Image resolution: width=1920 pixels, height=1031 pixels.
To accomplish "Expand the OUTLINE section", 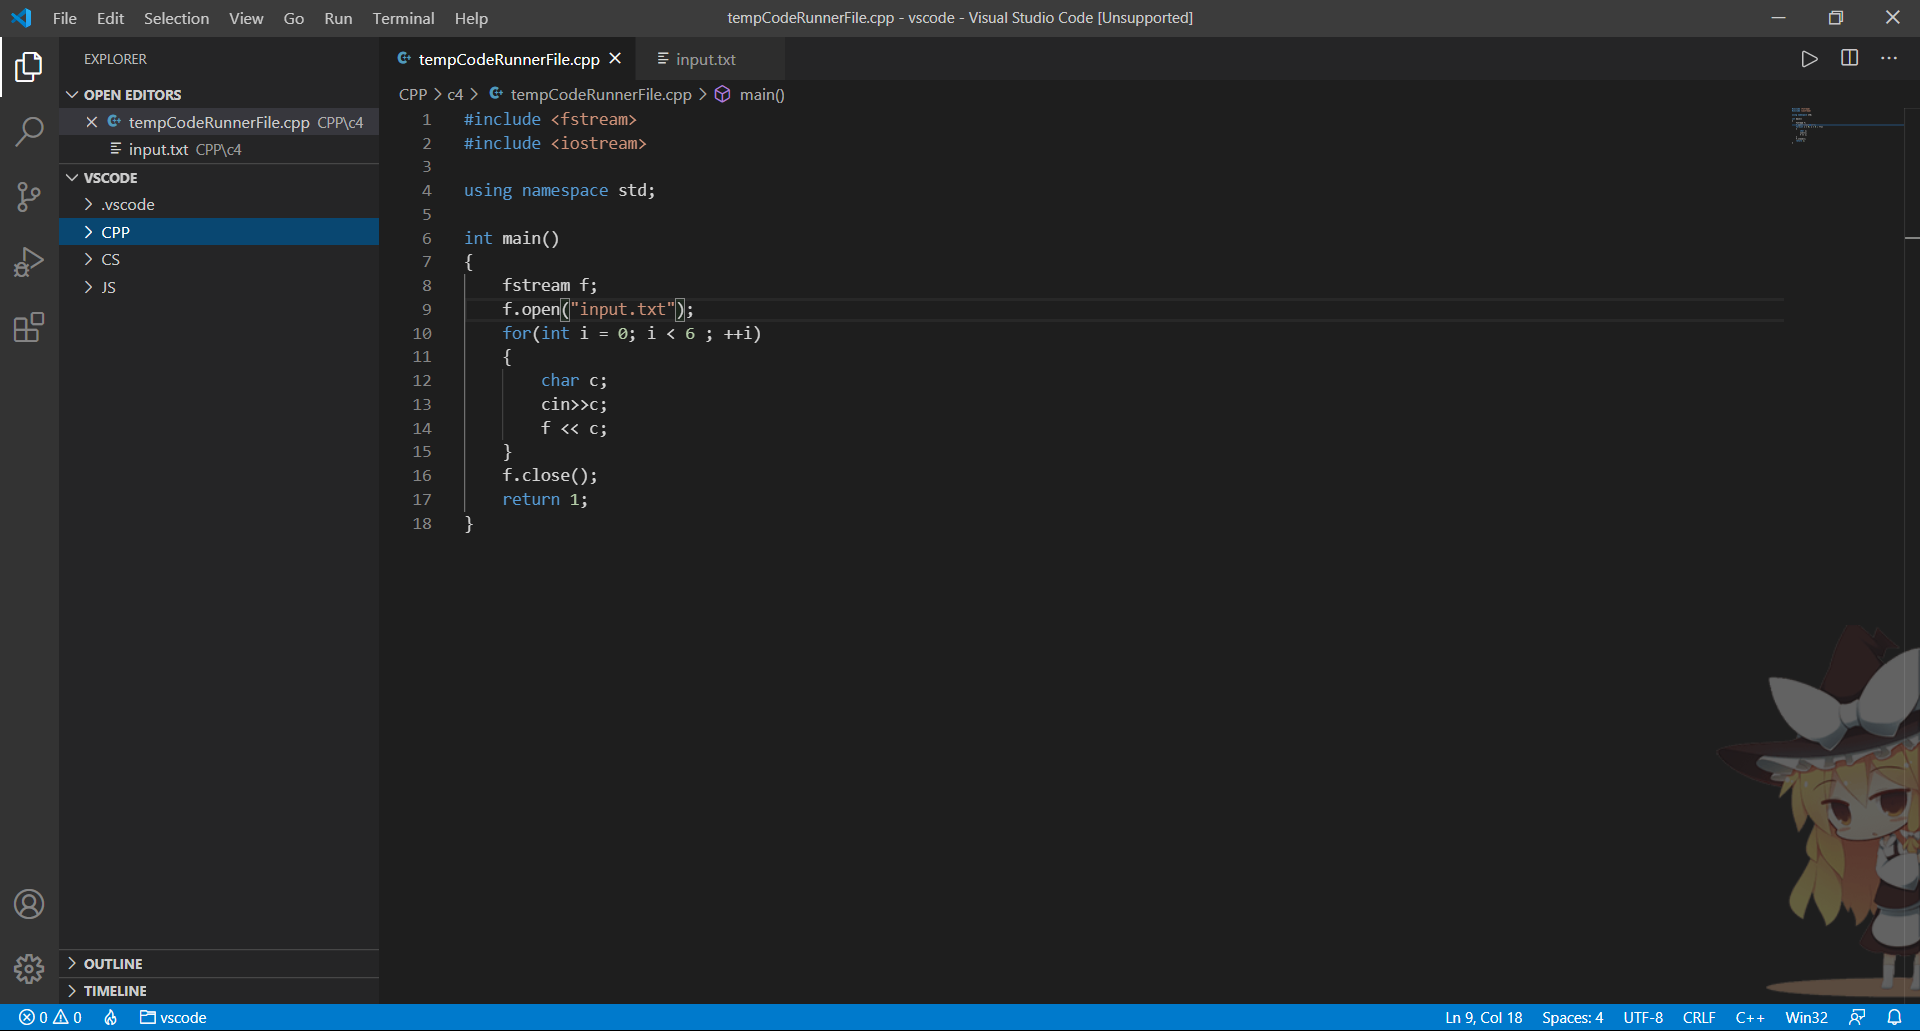I will click(112, 964).
